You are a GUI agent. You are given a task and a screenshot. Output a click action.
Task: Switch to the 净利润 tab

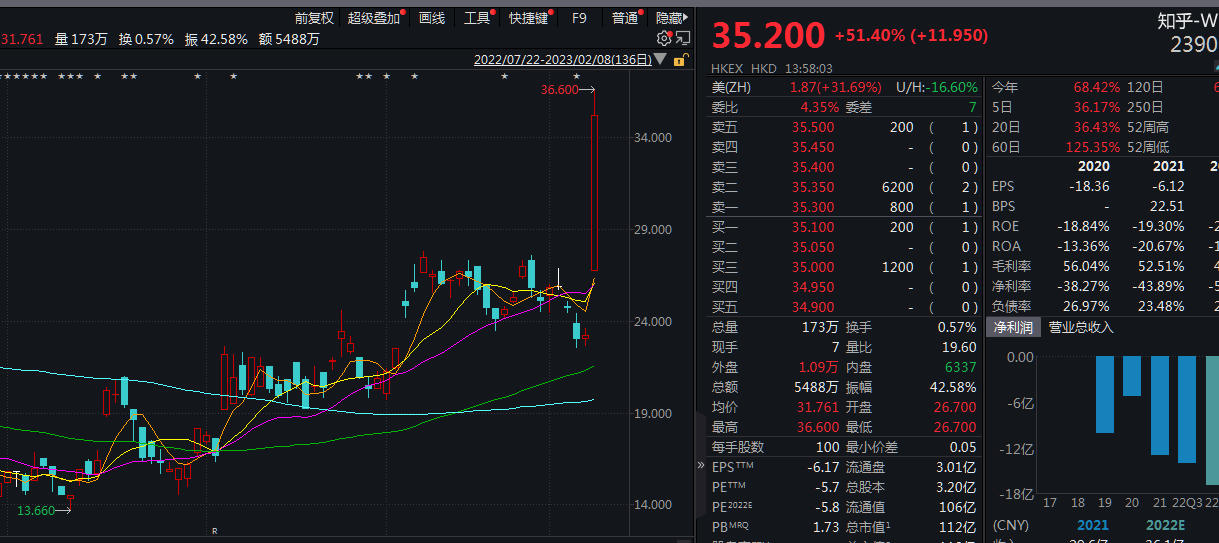point(1013,327)
